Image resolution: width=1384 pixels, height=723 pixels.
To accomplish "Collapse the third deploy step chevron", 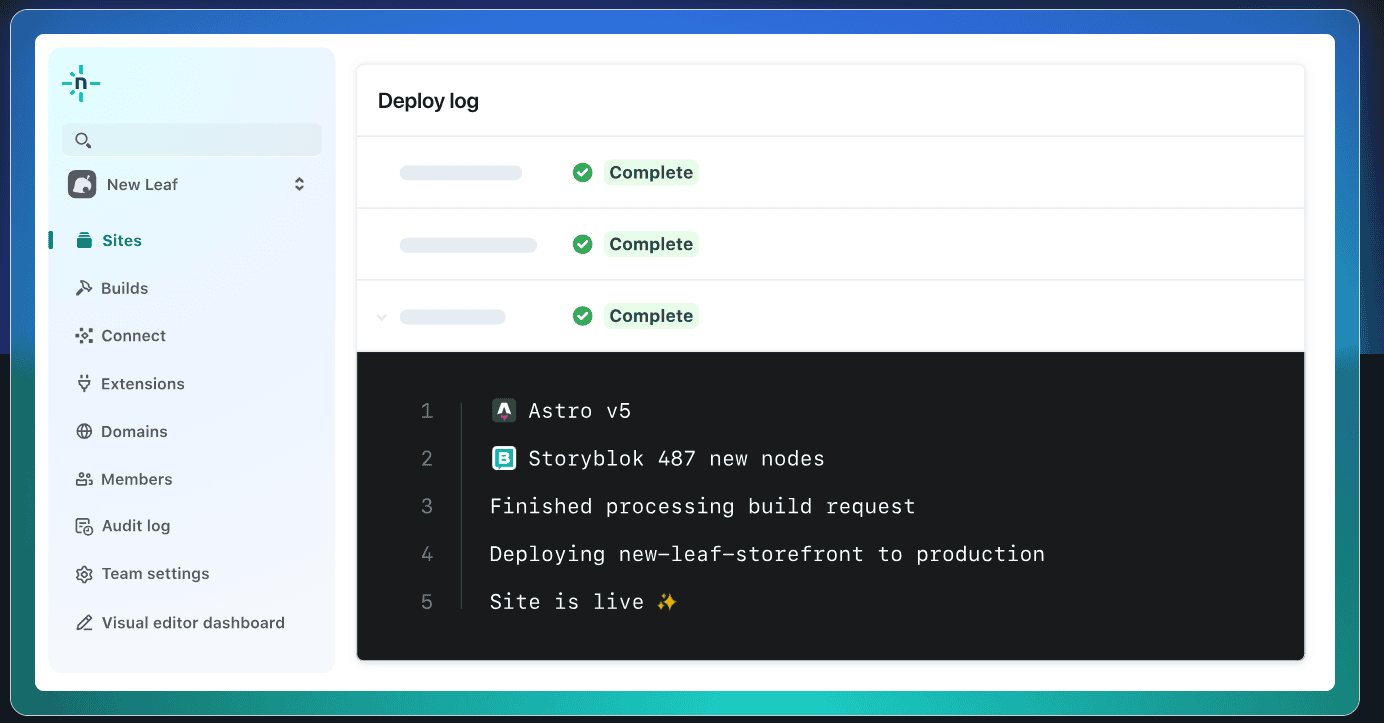I will coord(381,317).
